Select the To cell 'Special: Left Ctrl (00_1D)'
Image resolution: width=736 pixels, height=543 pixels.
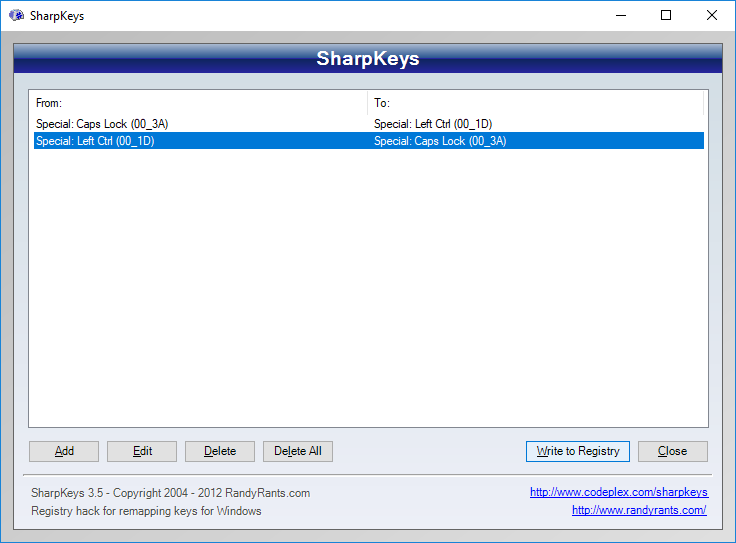click(x=433, y=124)
